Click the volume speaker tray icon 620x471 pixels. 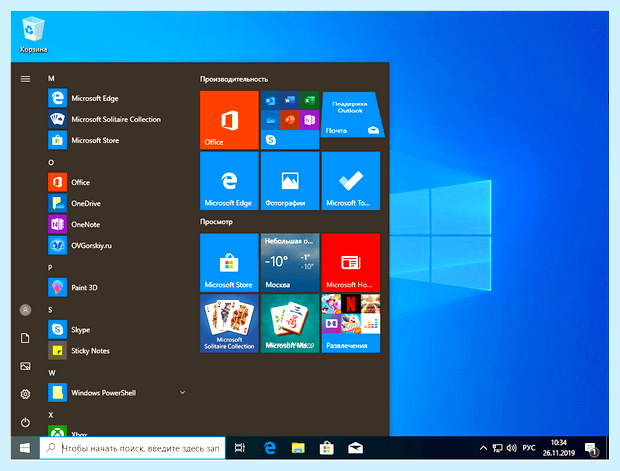click(x=512, y=448)
